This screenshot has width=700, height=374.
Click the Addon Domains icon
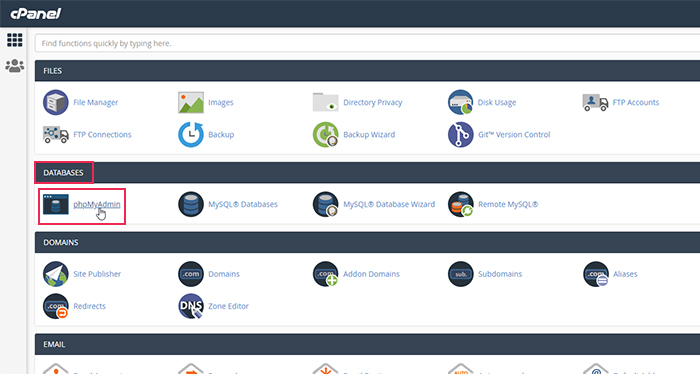325,274
